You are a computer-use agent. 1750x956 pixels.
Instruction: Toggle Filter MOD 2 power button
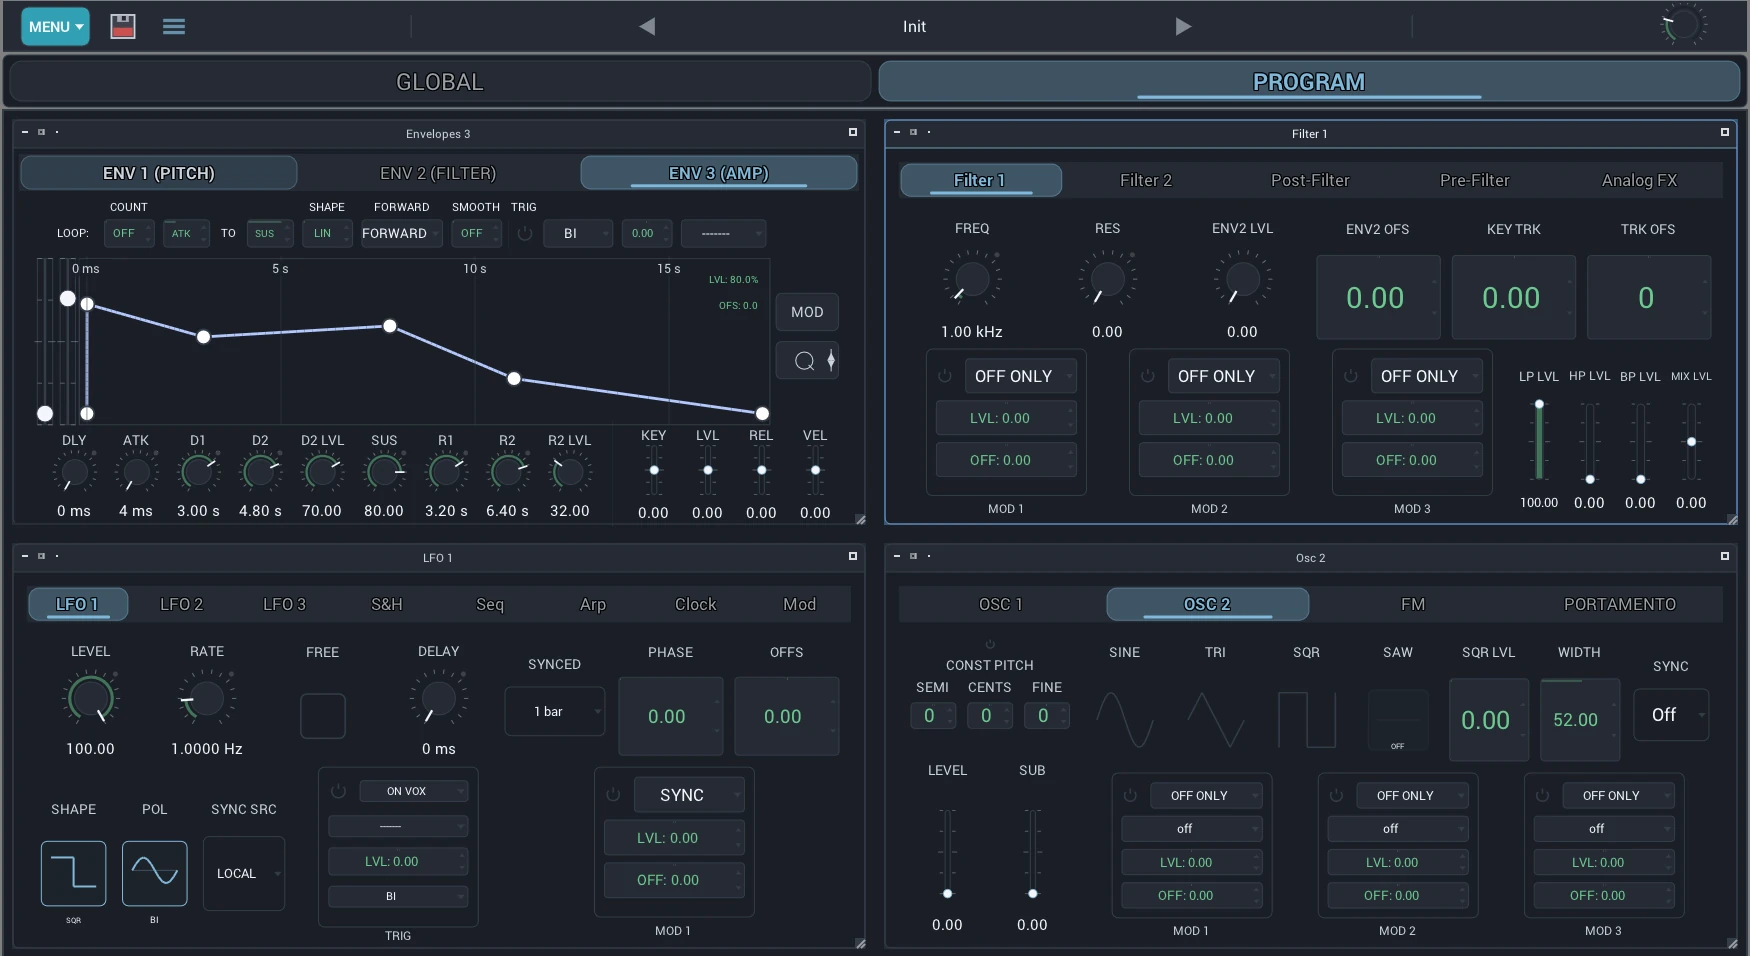1148,376
